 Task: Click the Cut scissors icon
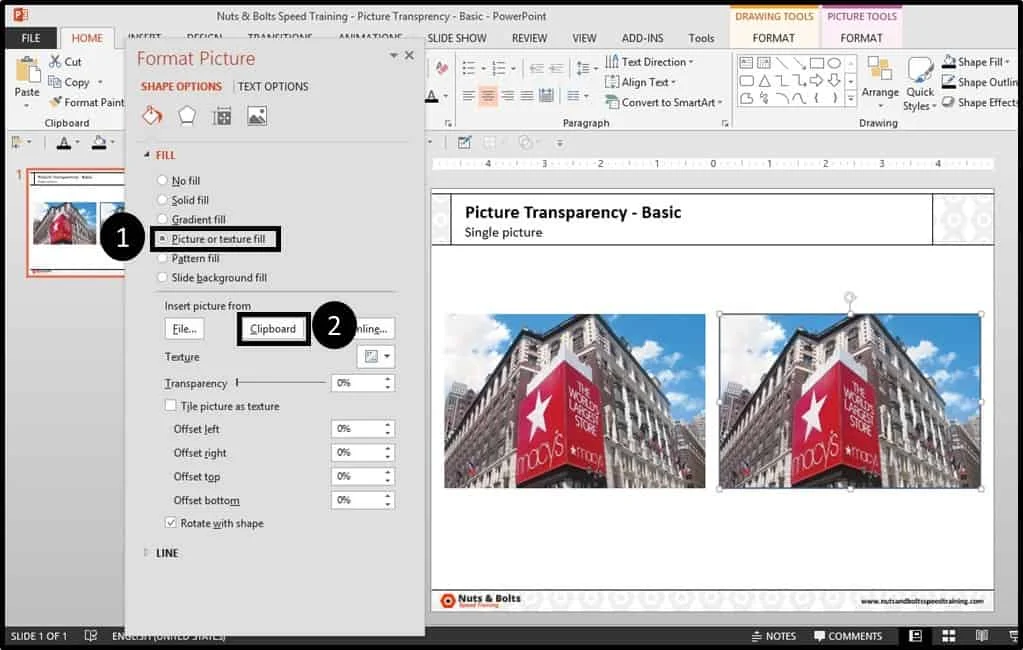(55, 61)
